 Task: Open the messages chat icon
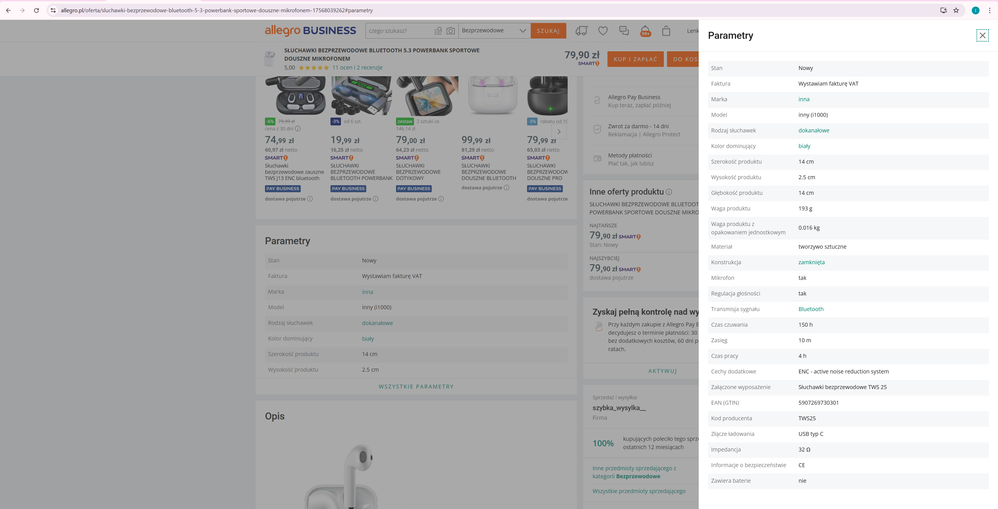(x=624, y=31)
